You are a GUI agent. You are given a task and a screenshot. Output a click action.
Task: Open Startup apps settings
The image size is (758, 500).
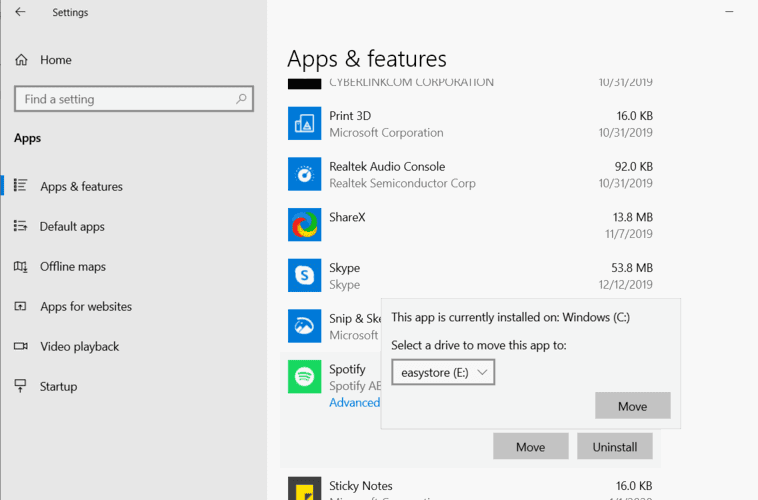coord(58,387)
